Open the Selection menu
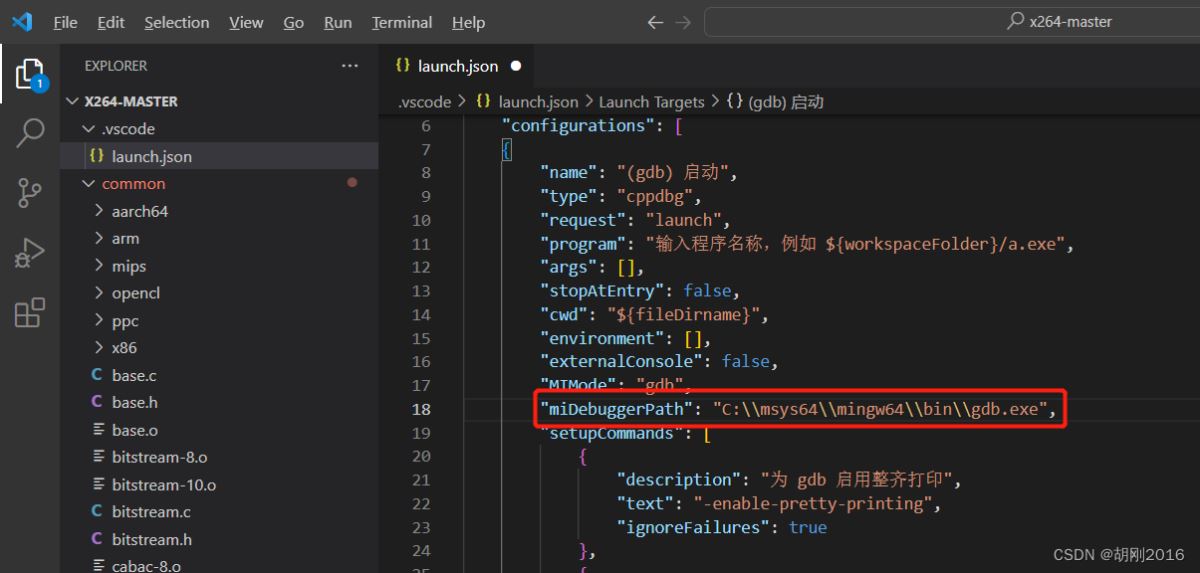Screen dimensions: 1200x573 pos(177,22)
